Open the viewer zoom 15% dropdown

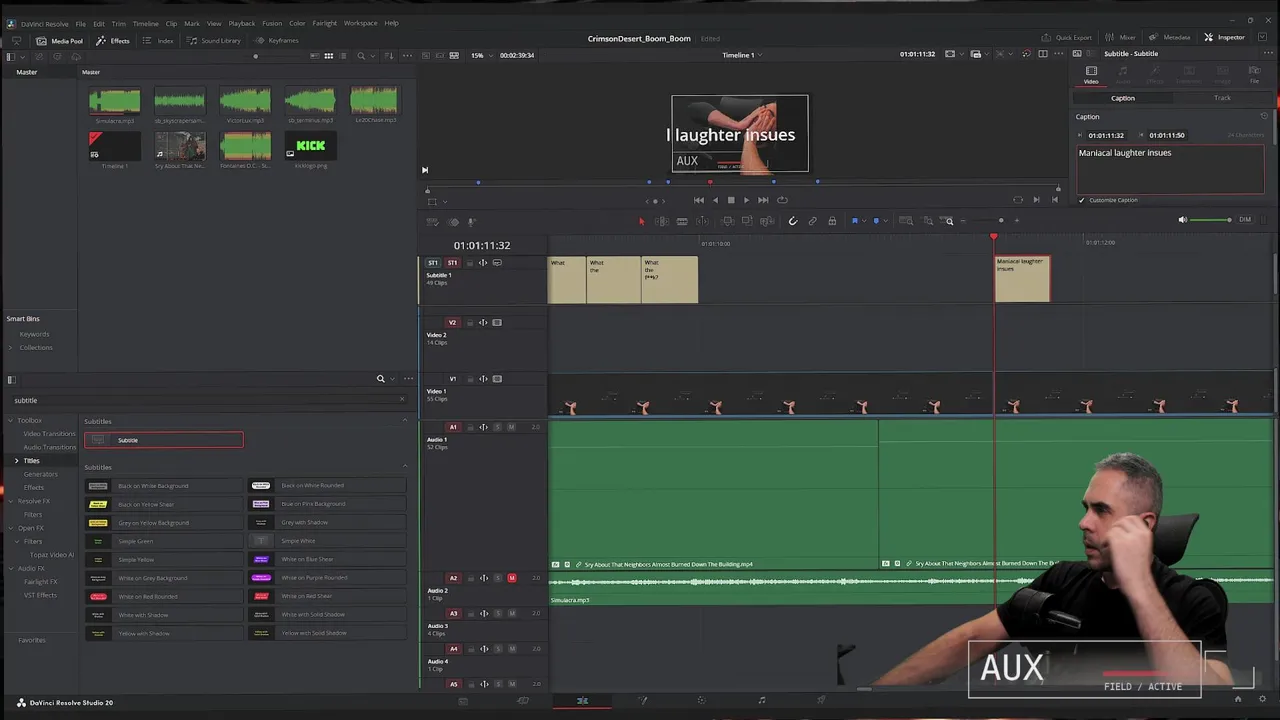(x=480, y=55)
